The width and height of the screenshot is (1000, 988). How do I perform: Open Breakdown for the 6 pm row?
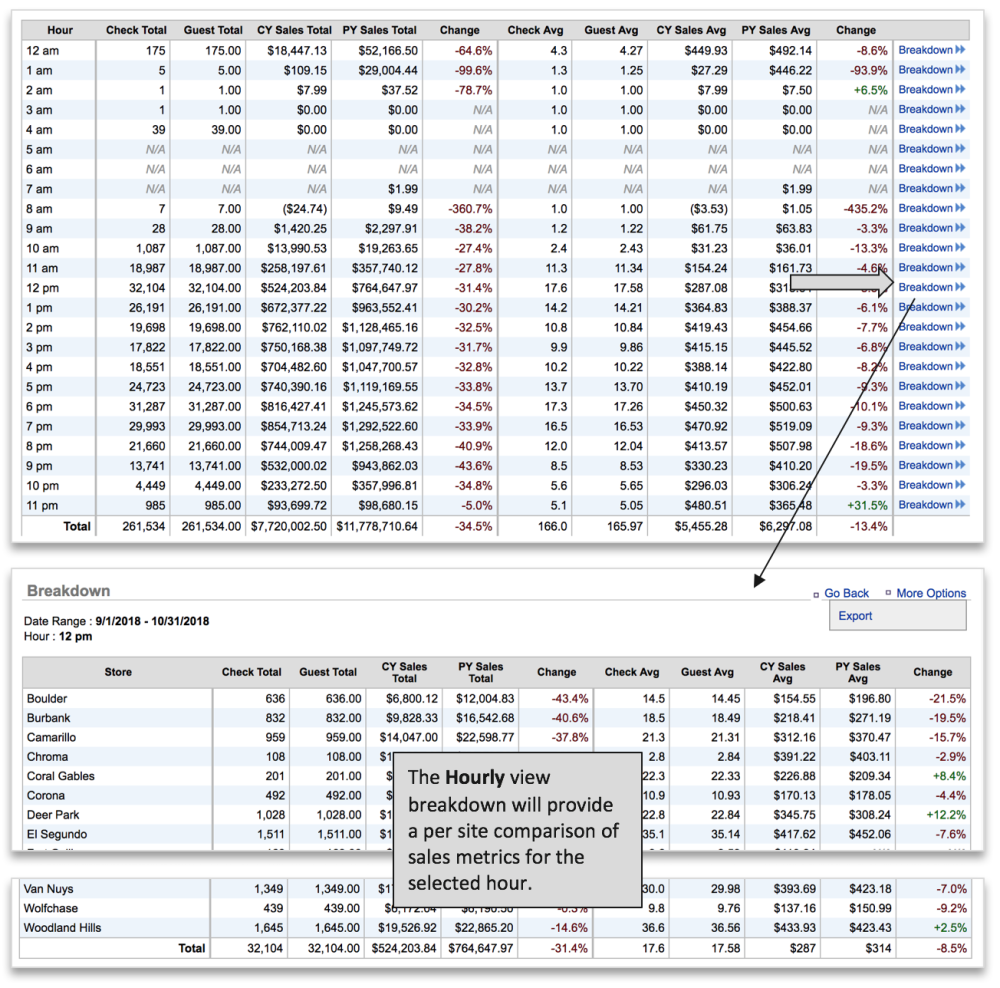931,406
